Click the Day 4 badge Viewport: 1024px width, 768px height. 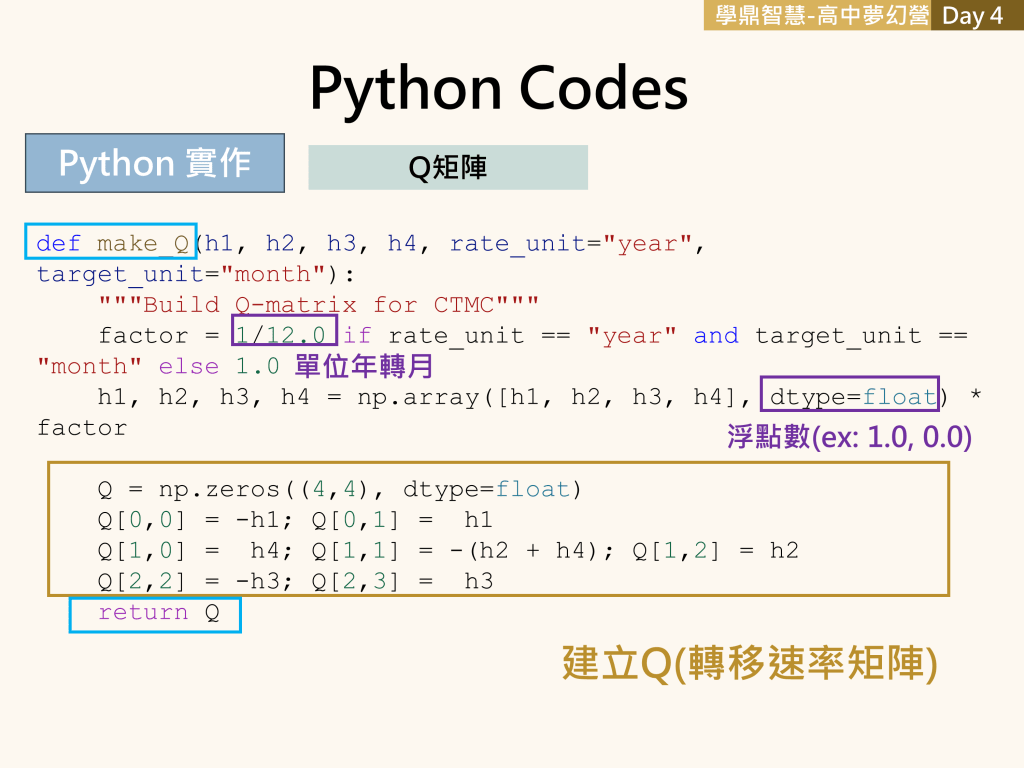pos(972,16)
